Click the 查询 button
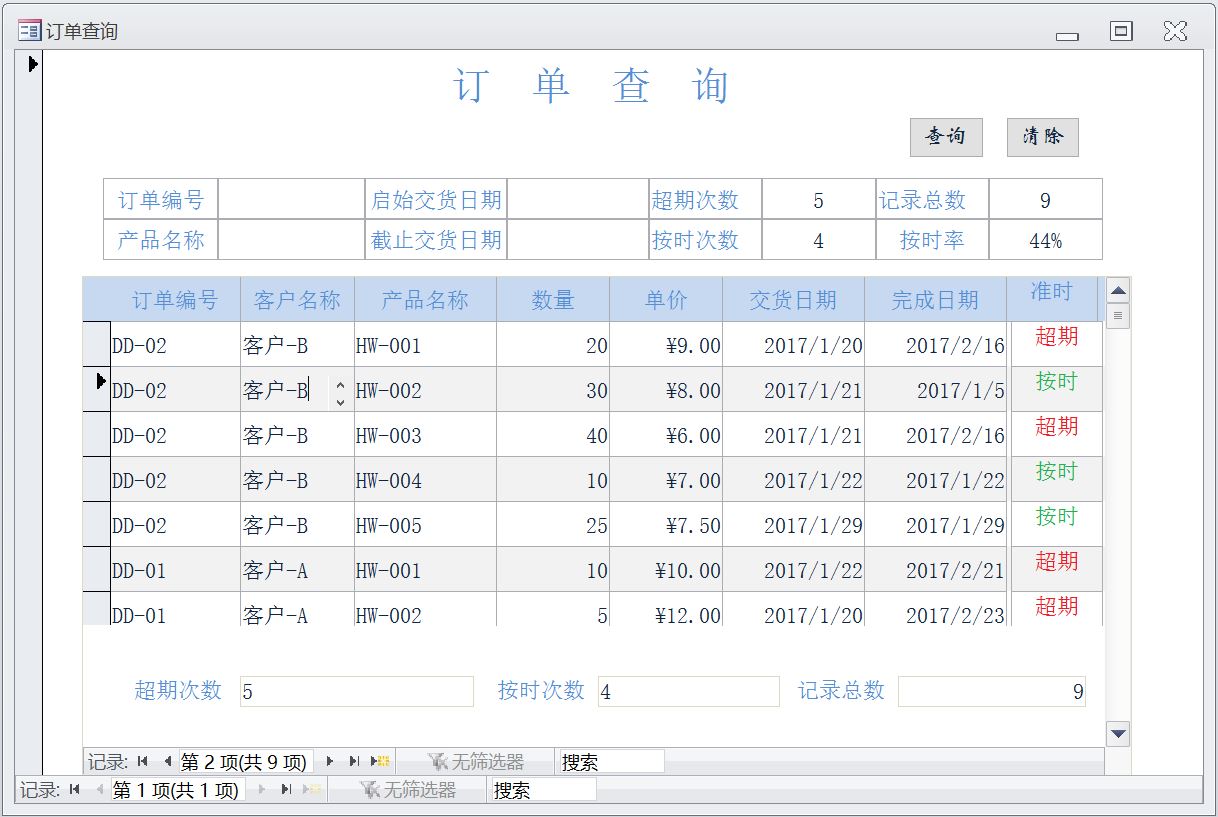The height and width of the screenshot is (817, 1218). click(945, 137)
